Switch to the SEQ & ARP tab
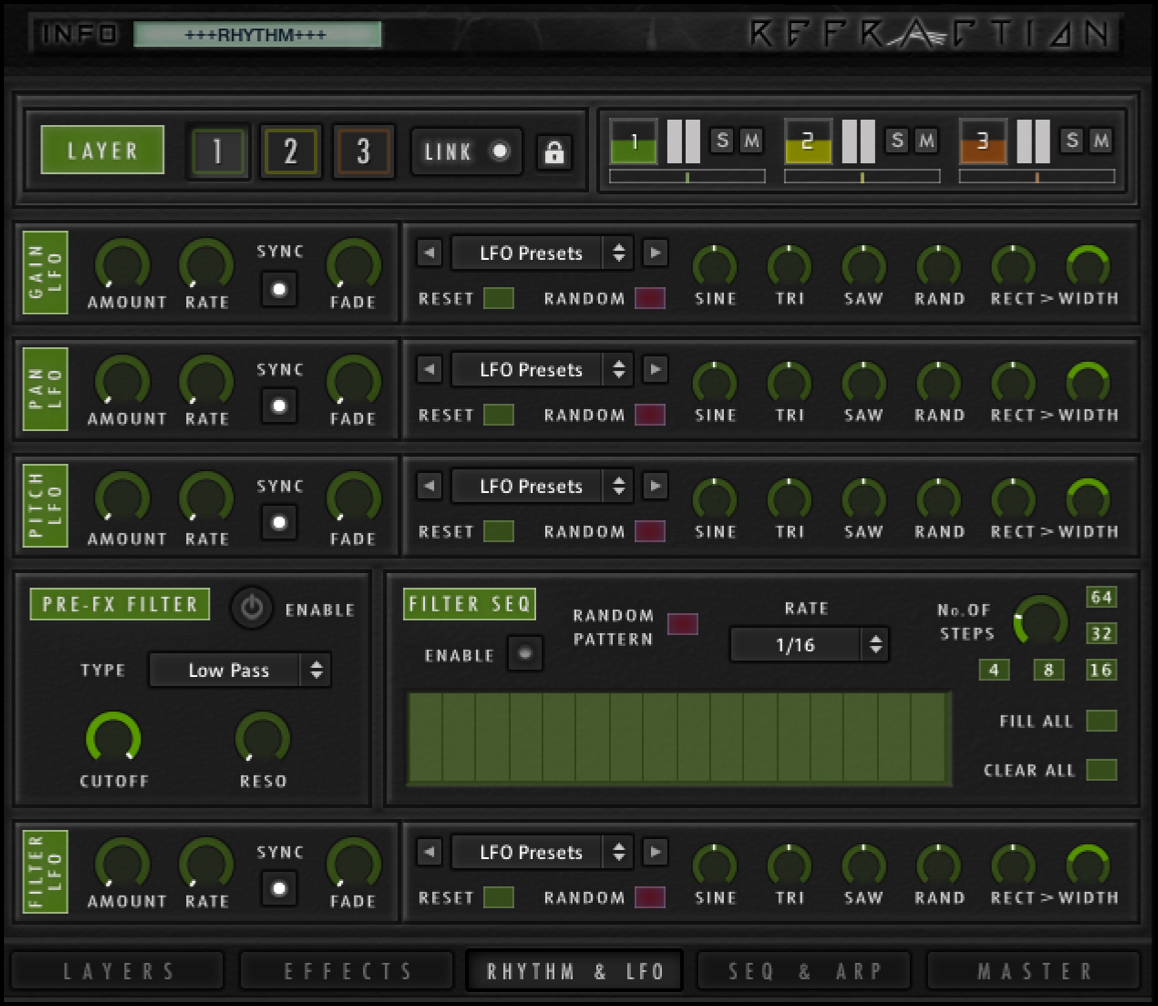 (804, 971)
